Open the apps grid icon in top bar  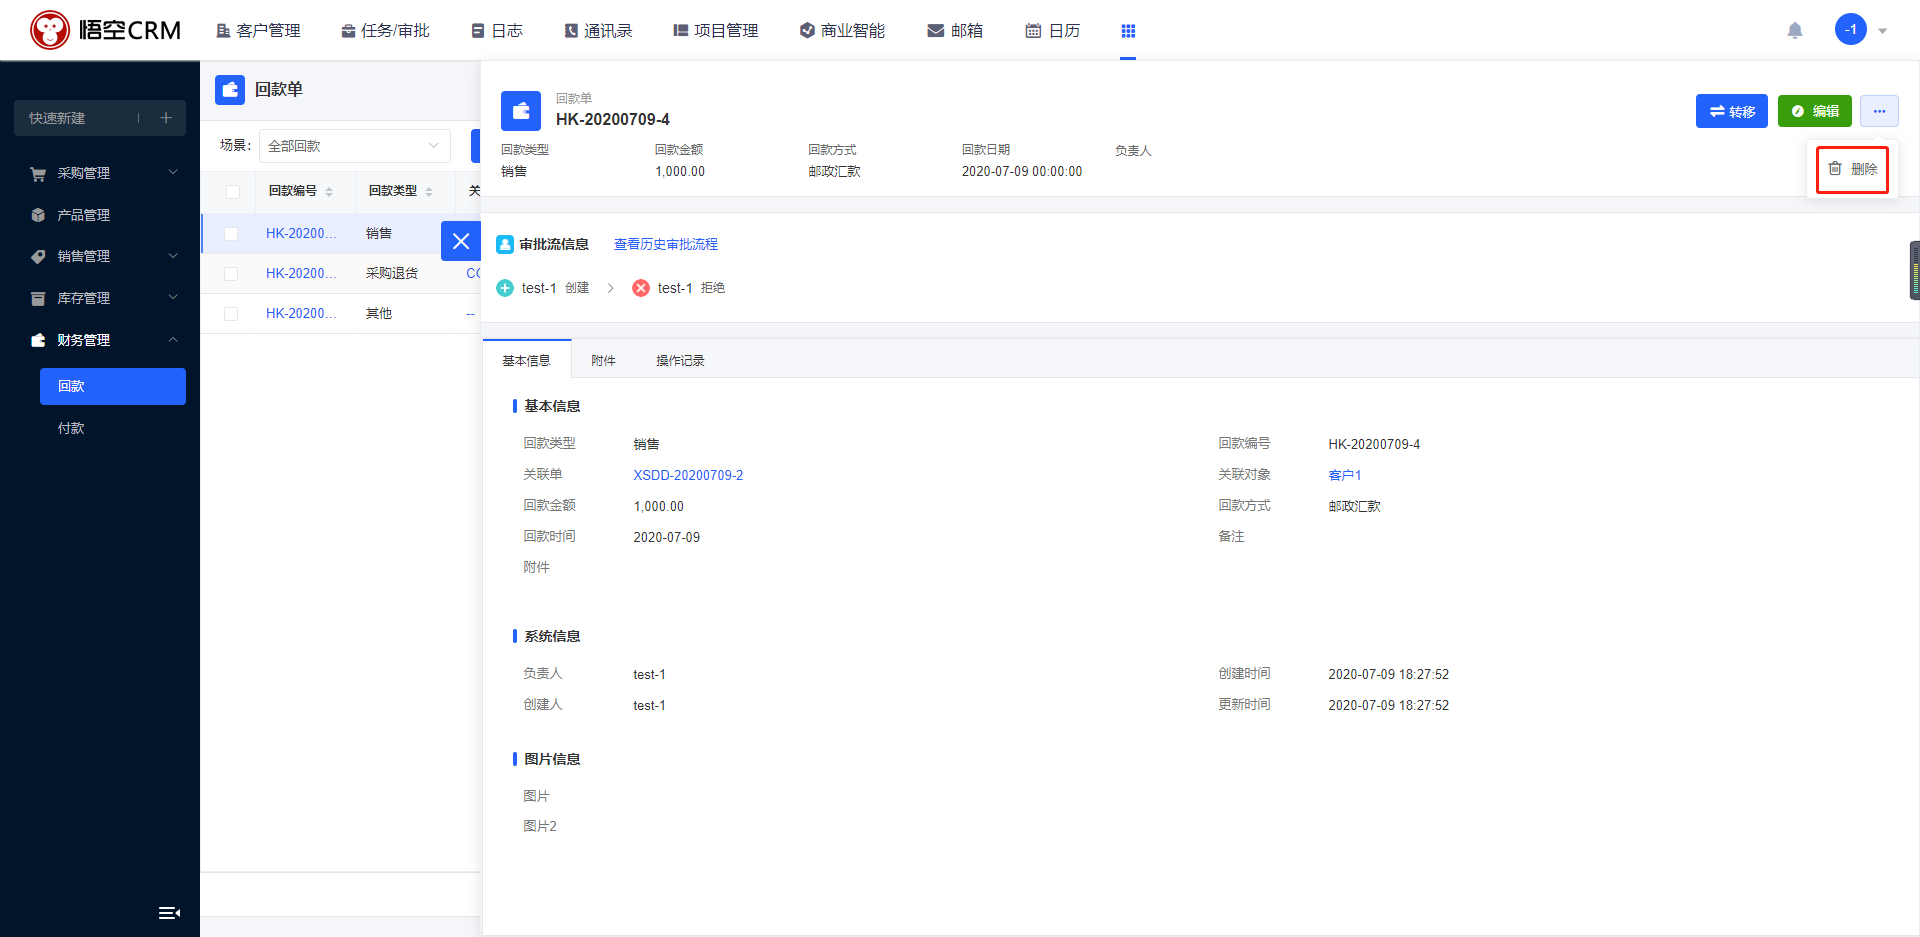[1128, 31]
